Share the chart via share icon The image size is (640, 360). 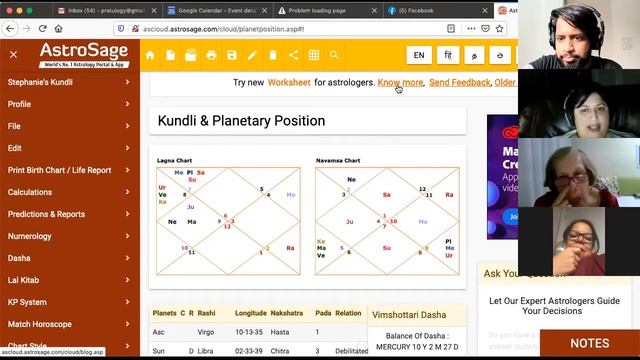[x=293, y=55]
